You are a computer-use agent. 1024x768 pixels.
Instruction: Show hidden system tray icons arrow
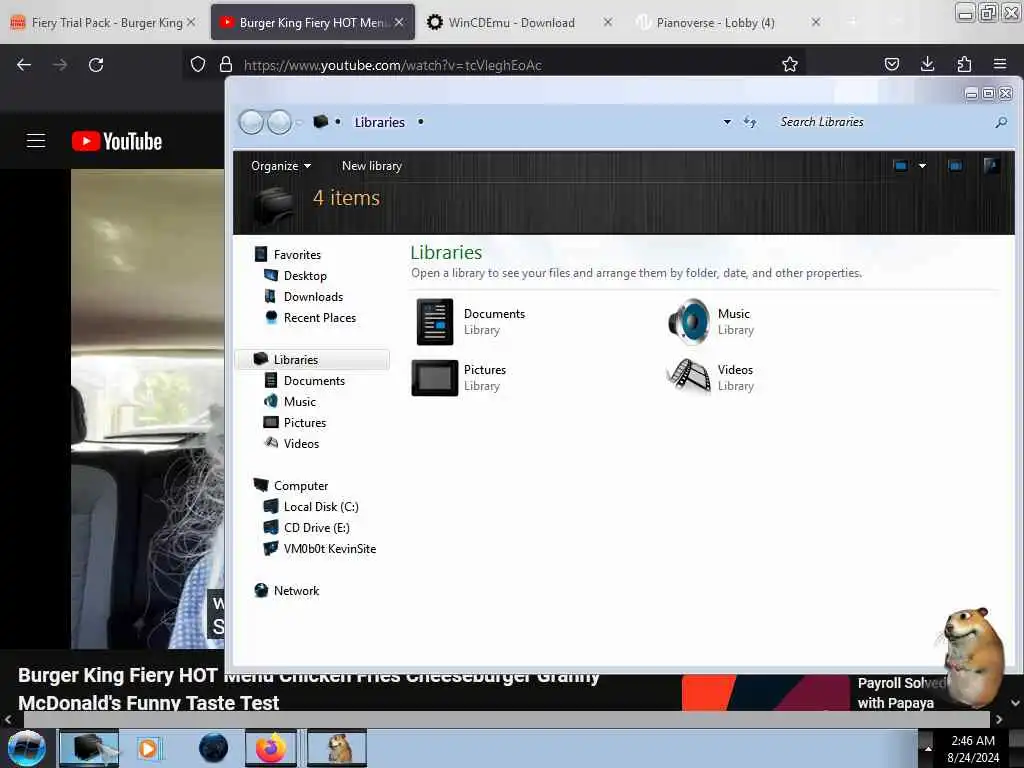pos(927,748)
